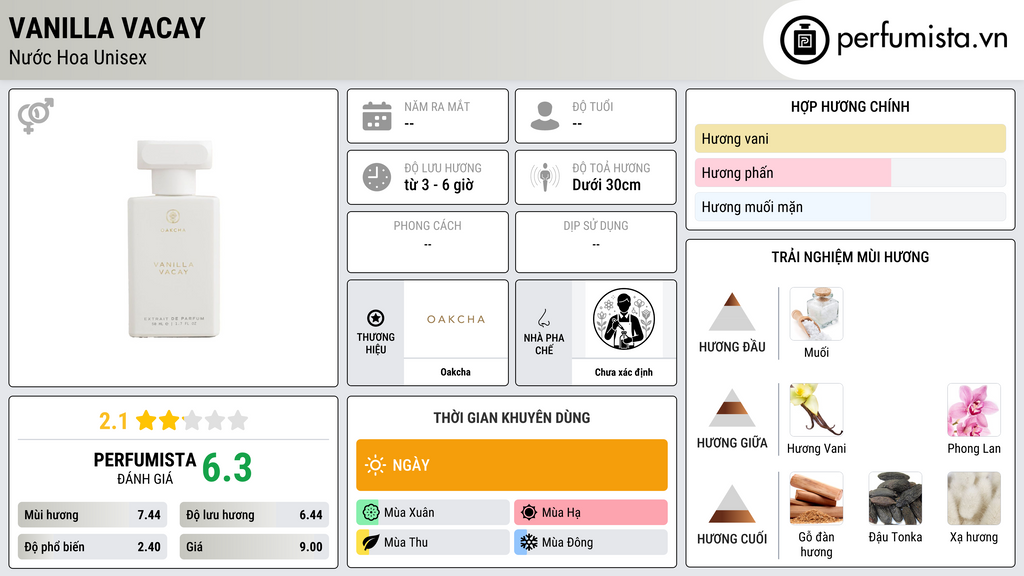
Task: Open the Vanilla Vacay bottle image
Action: 174,238
